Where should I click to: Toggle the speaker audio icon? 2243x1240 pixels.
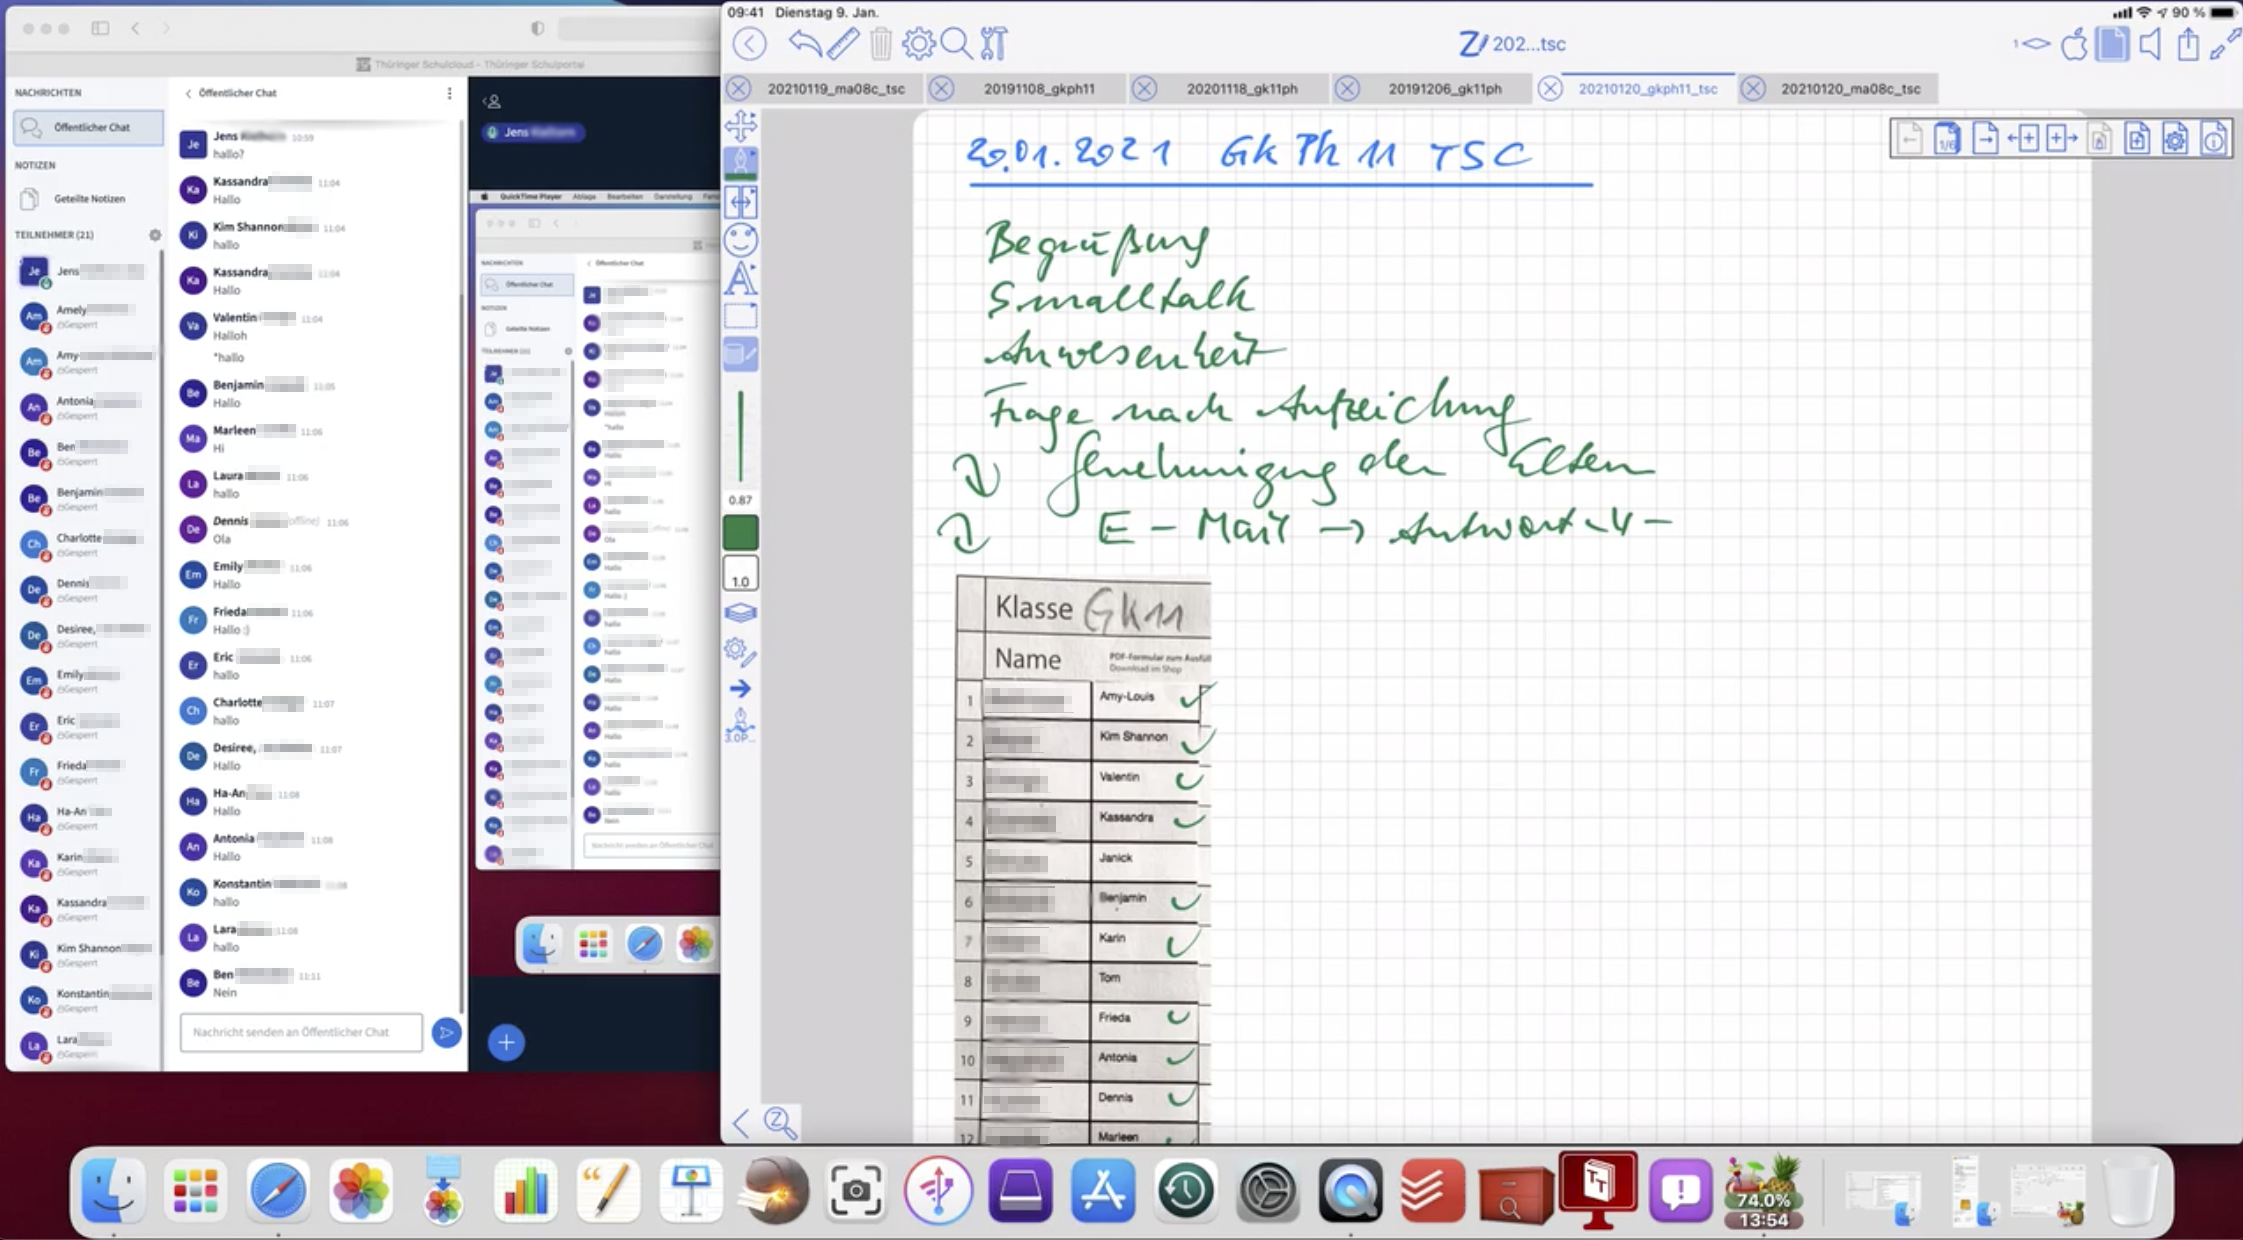point(2150,44)
